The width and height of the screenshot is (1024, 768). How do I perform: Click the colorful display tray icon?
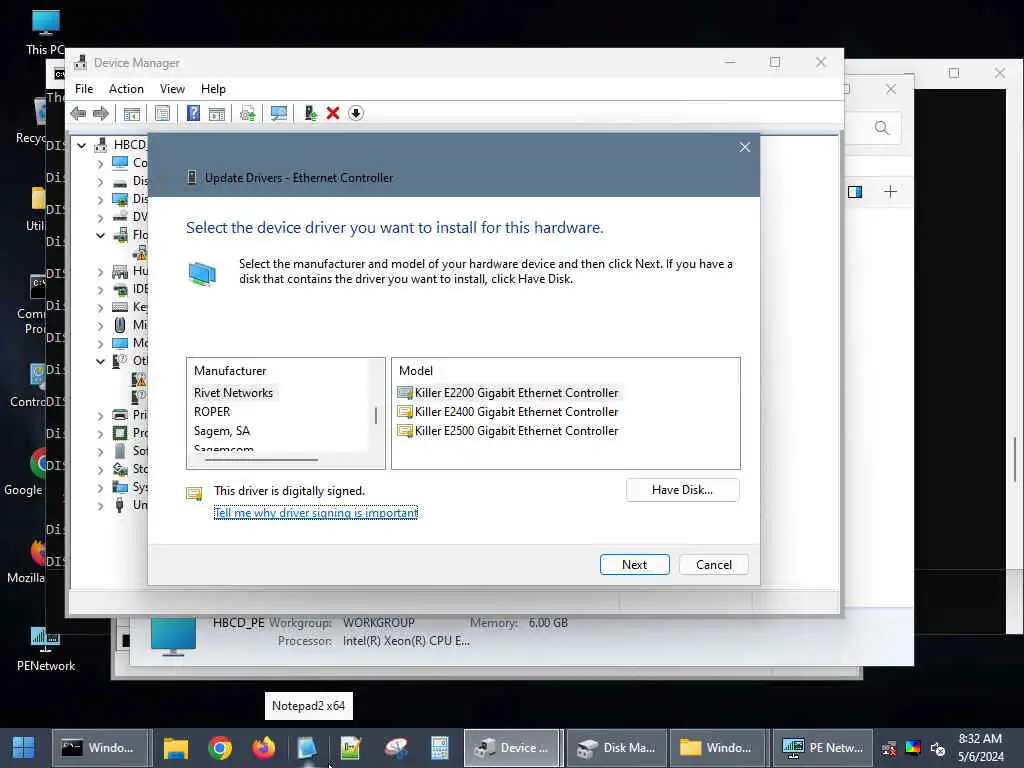(x=913, y=748)
